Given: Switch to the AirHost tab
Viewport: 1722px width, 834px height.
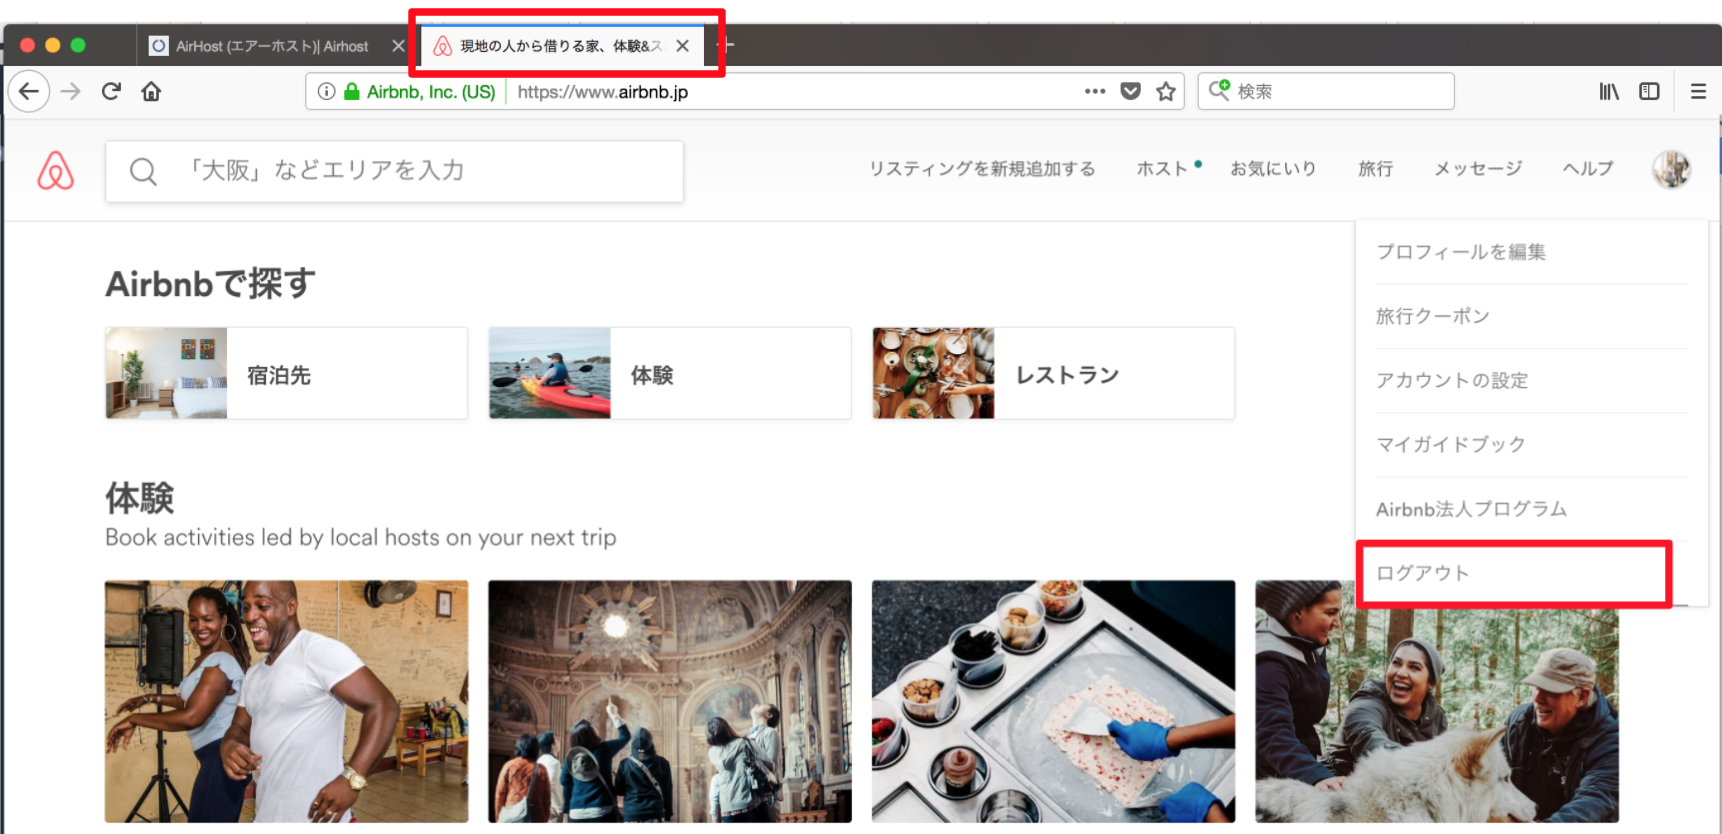Looking at the screenshot, I should coord(272,46).
